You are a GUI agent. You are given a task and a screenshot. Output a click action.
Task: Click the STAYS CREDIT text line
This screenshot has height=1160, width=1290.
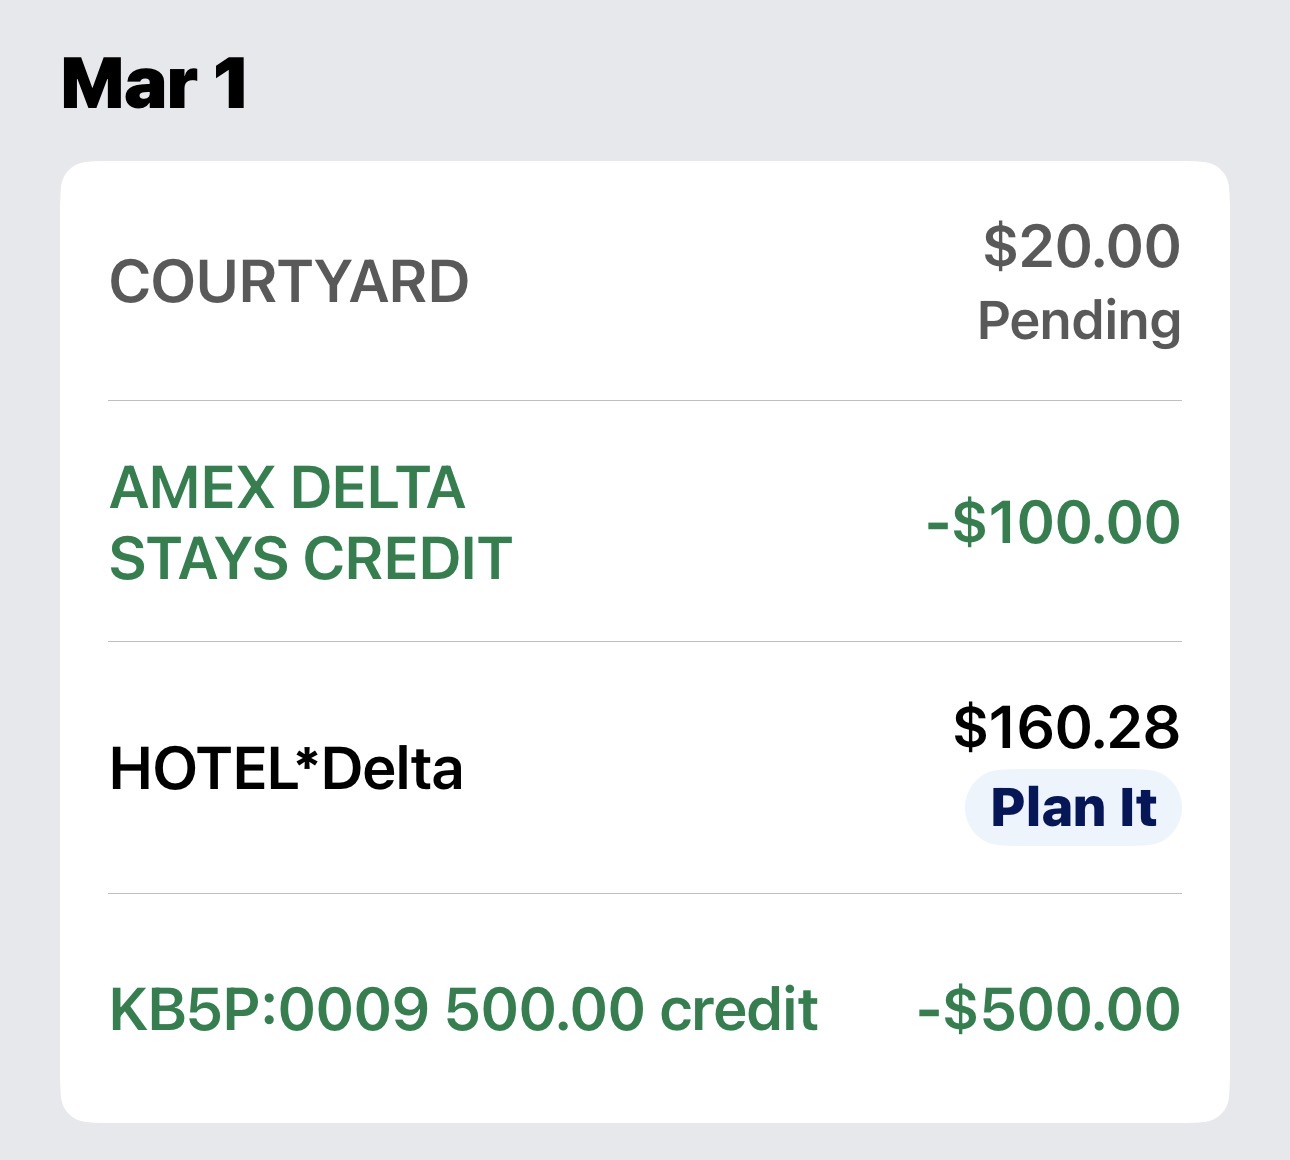pos(310,558)
